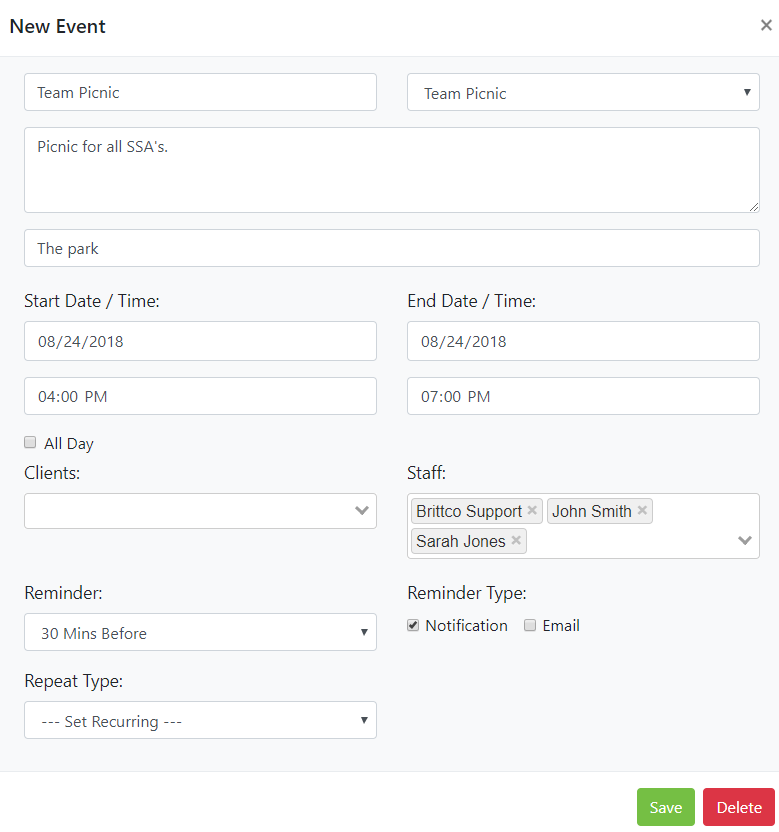
Task: Enable Email reminder type
Action: 531,625
